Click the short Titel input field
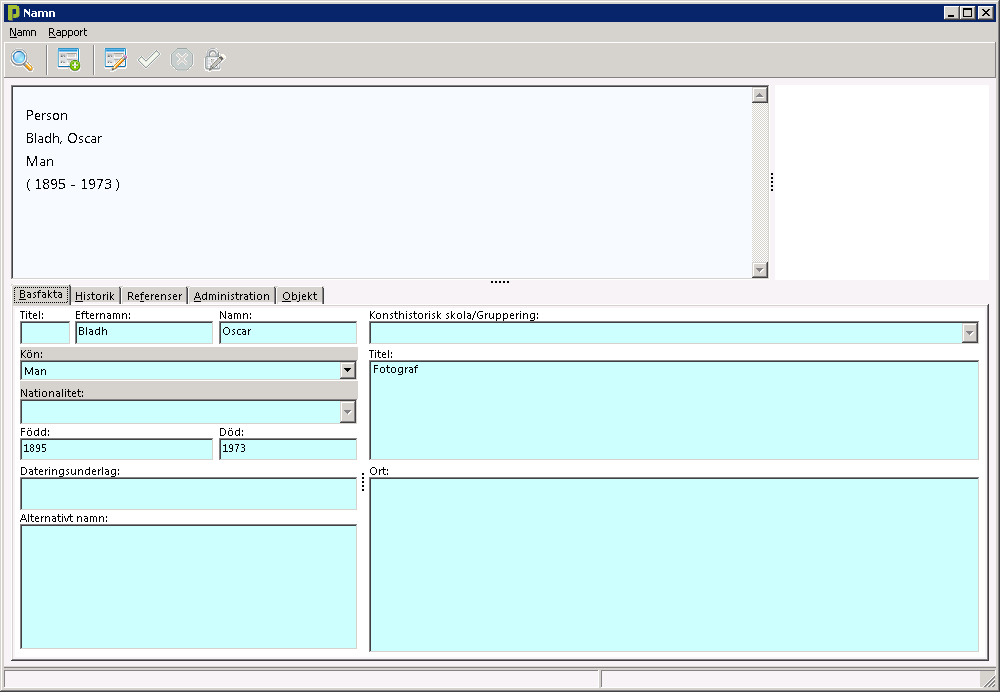Viewport: 1000px width, 692px height. (x=45, y=332)
